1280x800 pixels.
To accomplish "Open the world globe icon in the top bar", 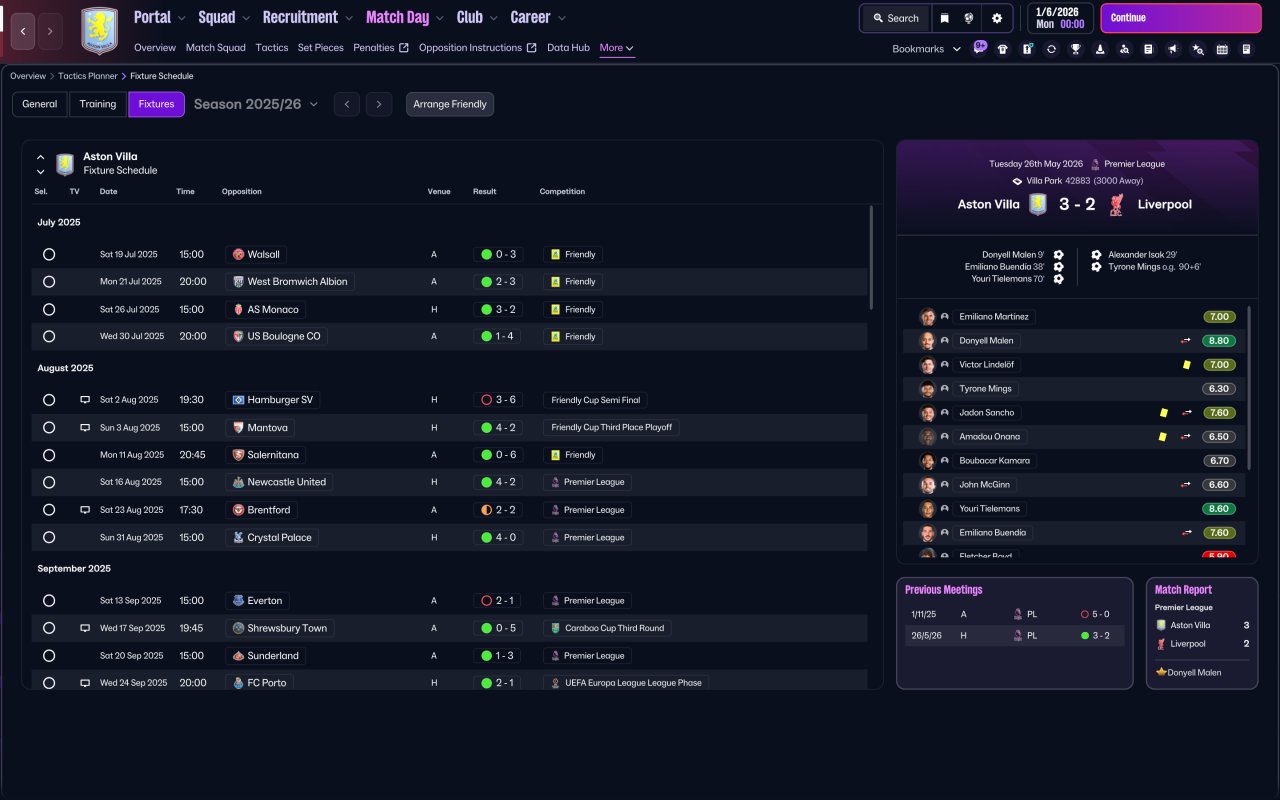I will click(x=969, y=18).
